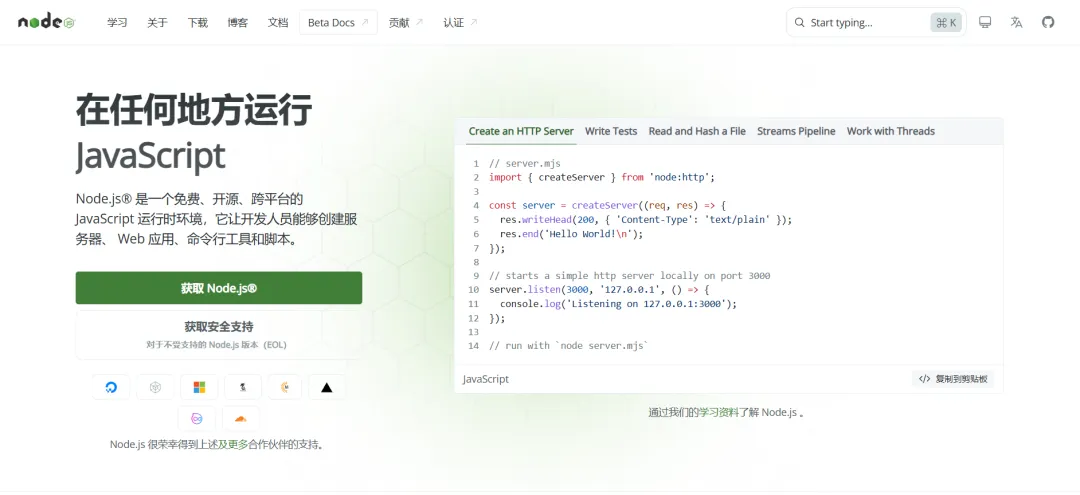Open the orange crescent partner logo
Image resolution: width=1080 pixels, height=495 pixels.
tap(284, 388)
